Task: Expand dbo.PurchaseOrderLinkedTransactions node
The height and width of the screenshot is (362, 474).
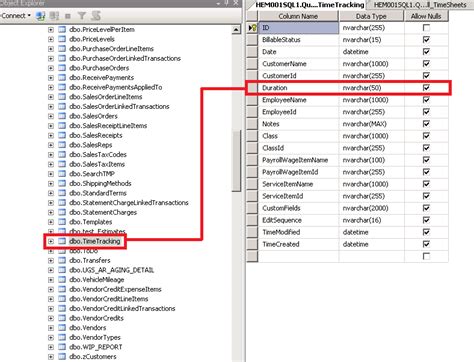Action: (51, 58)
